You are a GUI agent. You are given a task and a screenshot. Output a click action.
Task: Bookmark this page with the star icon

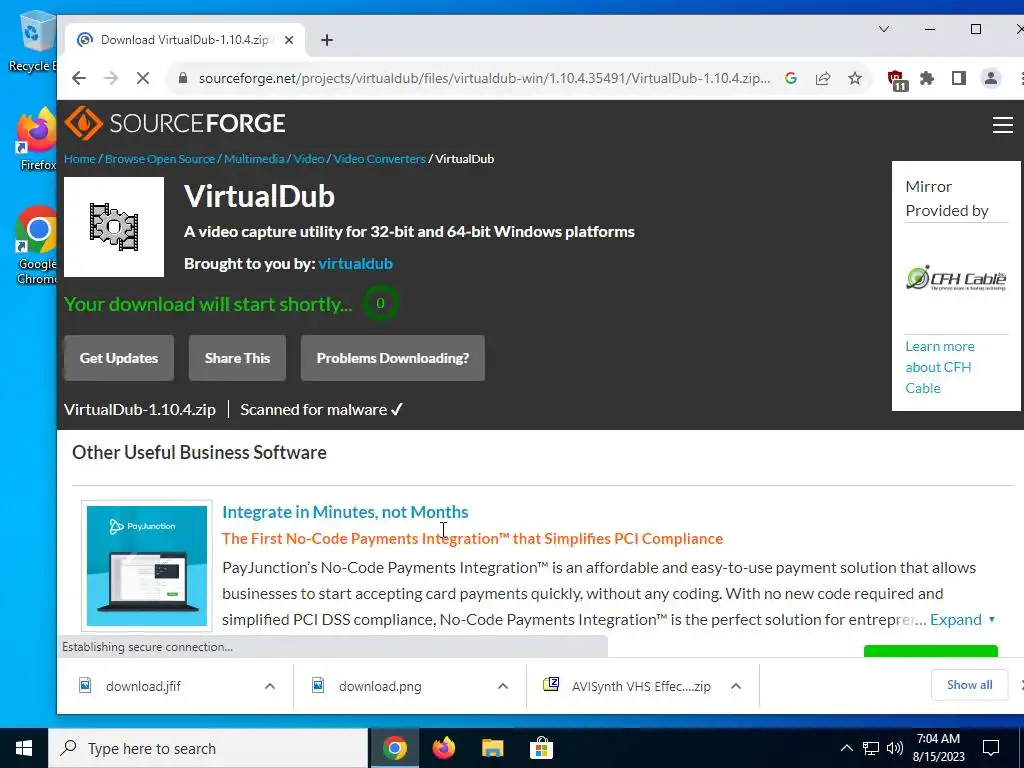pos(855,78)
